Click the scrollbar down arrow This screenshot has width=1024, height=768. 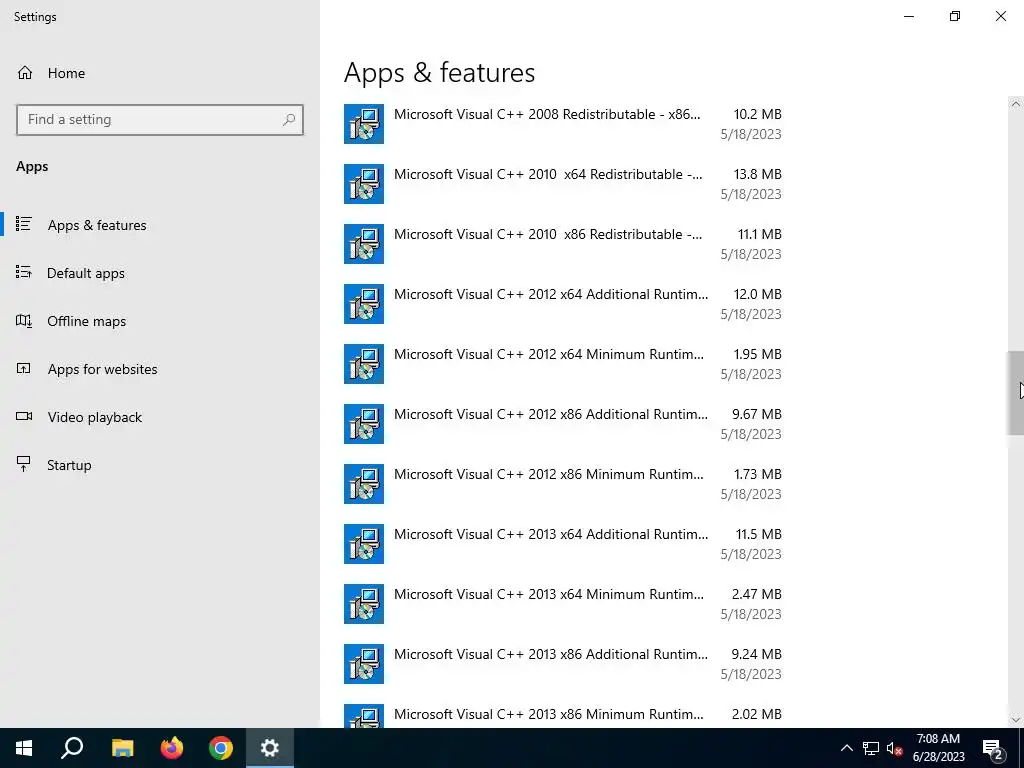[x=1015, y=720]
